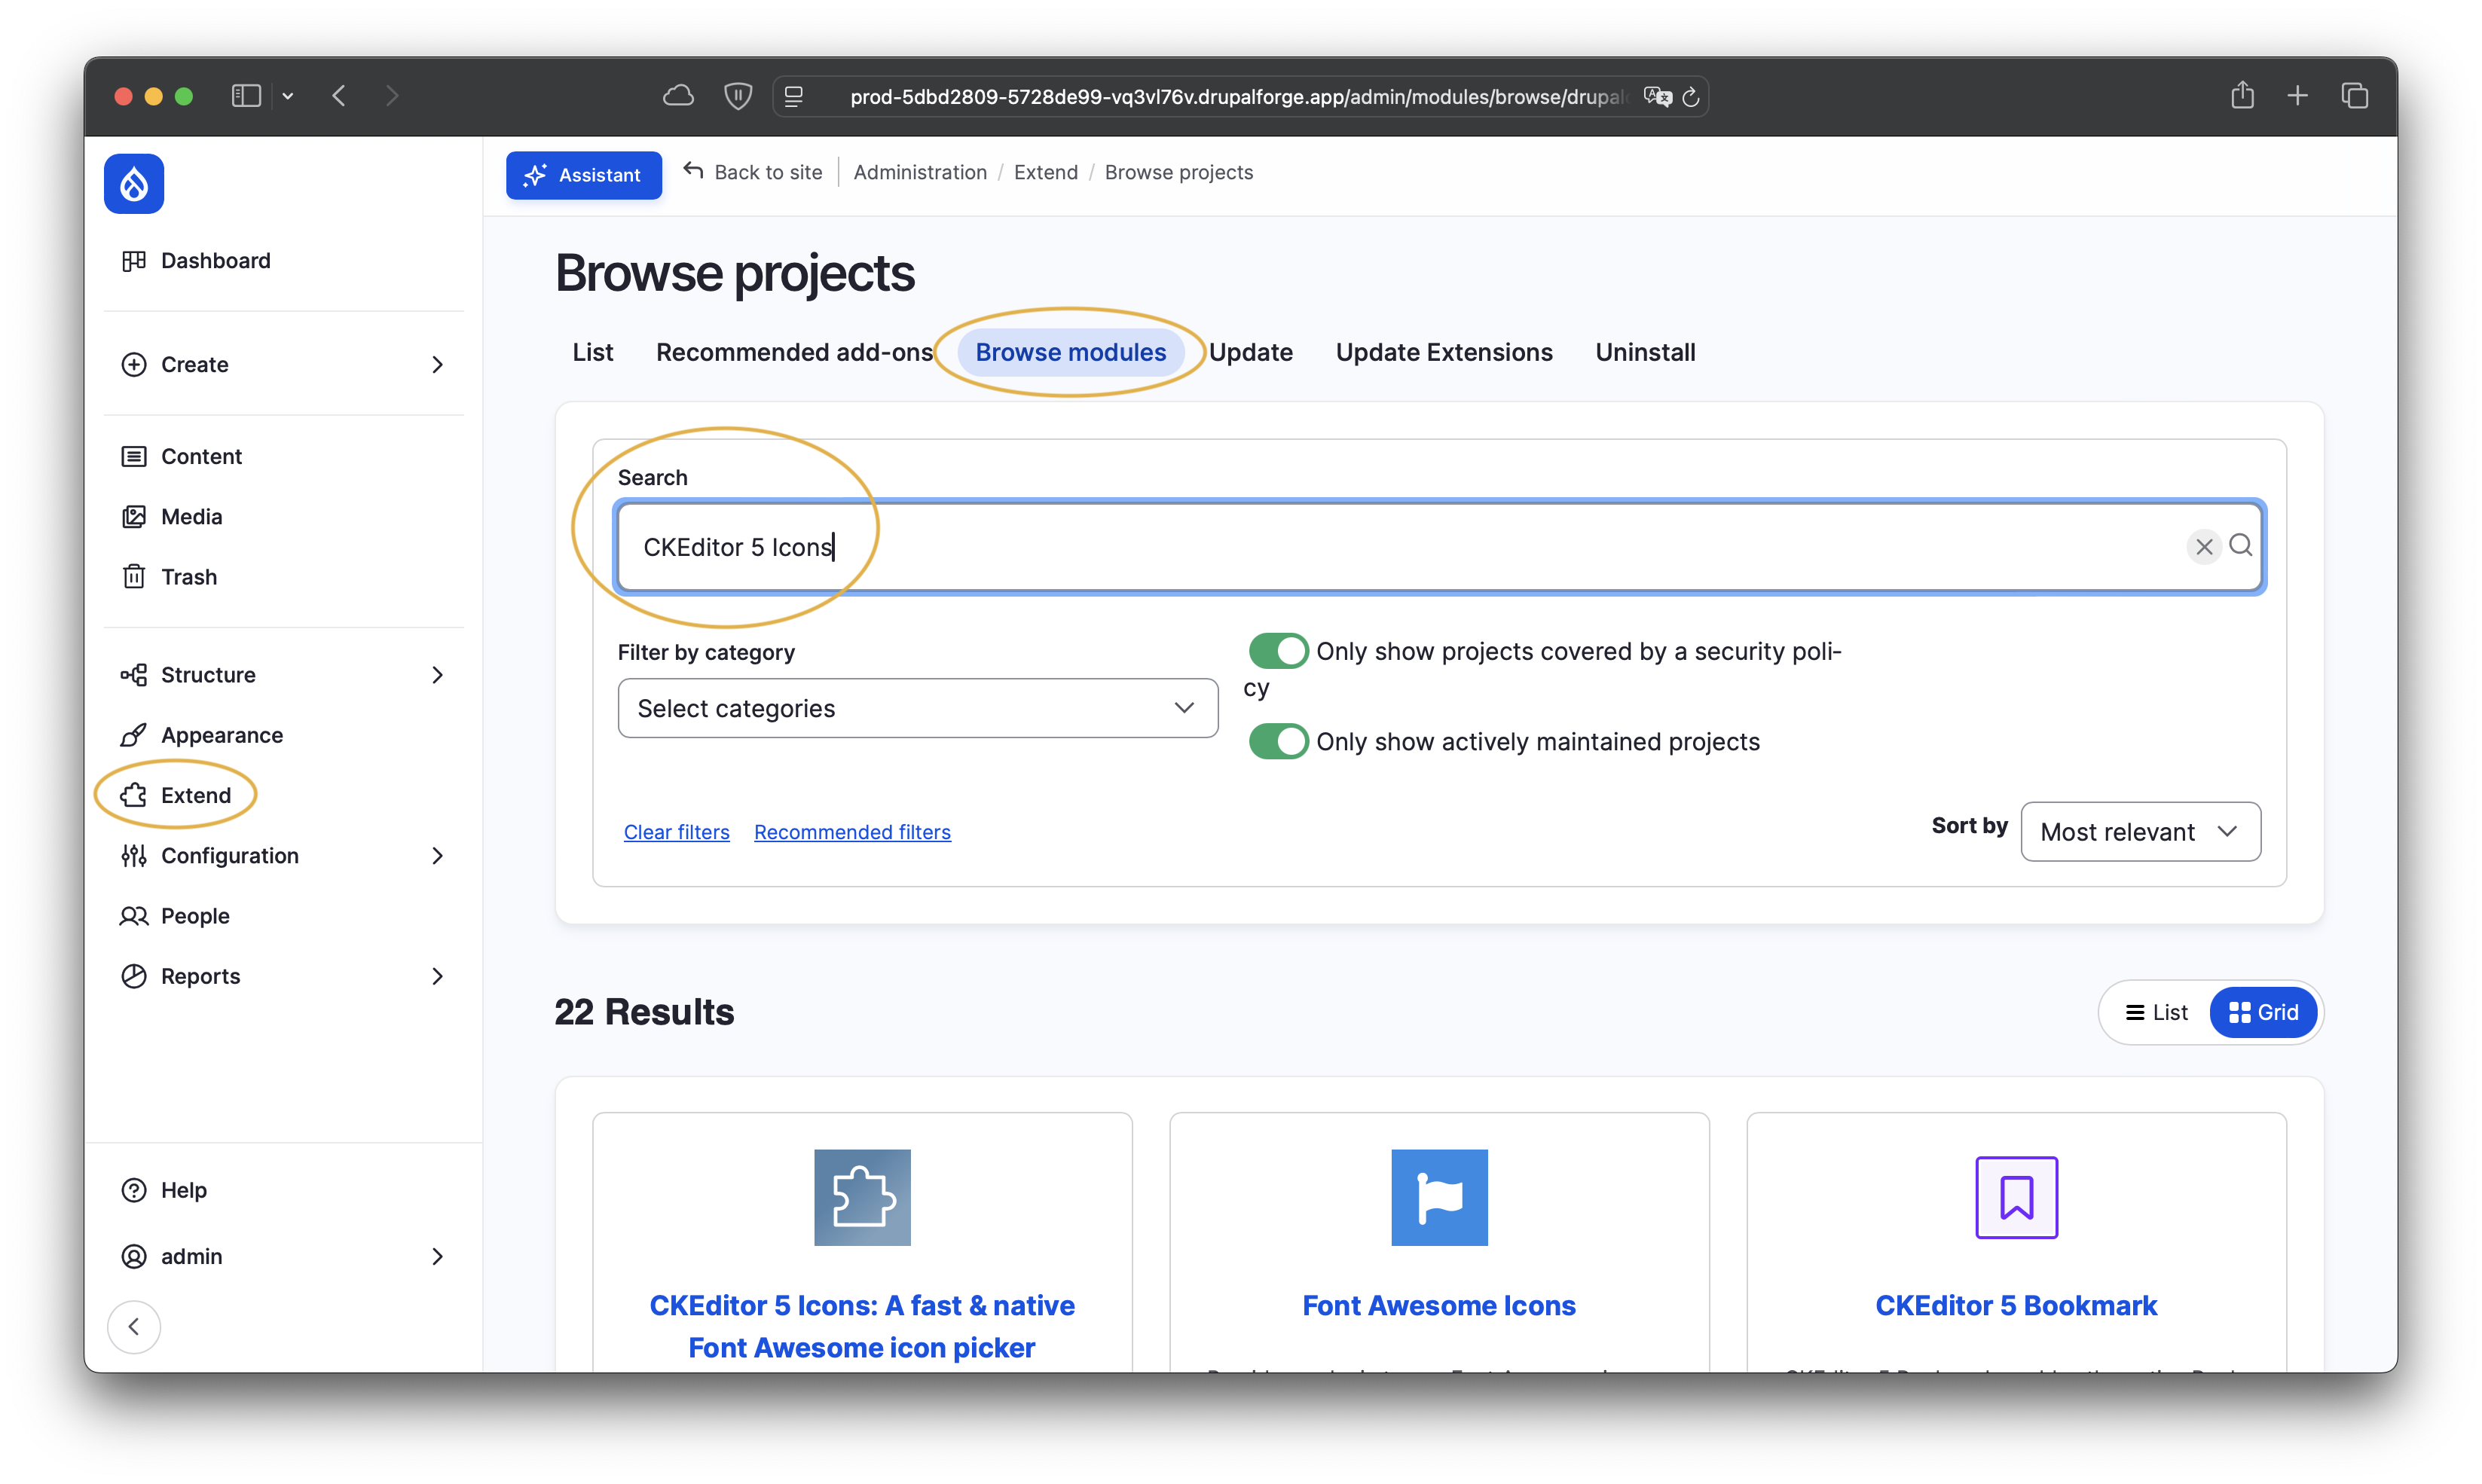Click Font Awesome Icons flag logo
This screenshot has height=1484, width=2482.
click(x=1439, y=1197)
